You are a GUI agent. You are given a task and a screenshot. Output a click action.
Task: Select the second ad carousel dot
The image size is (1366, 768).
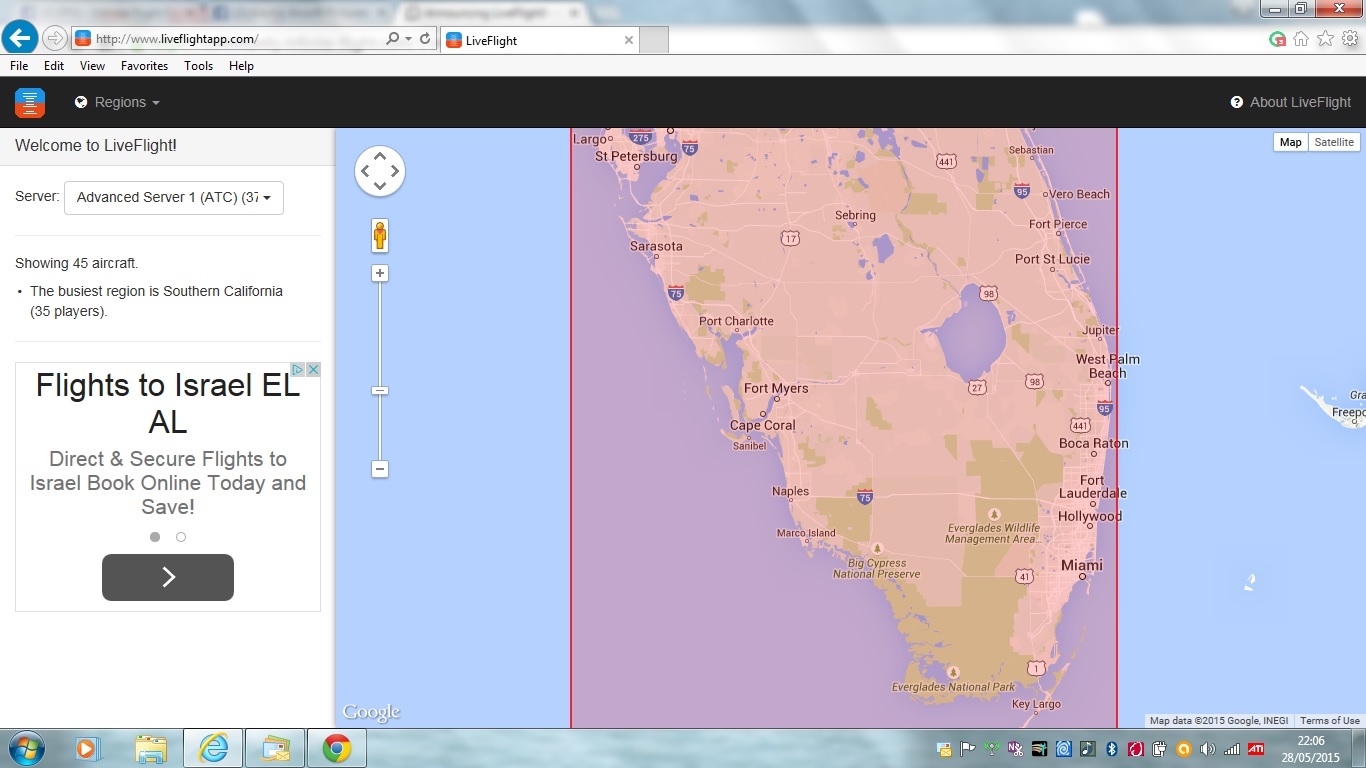tap(181, 537)
